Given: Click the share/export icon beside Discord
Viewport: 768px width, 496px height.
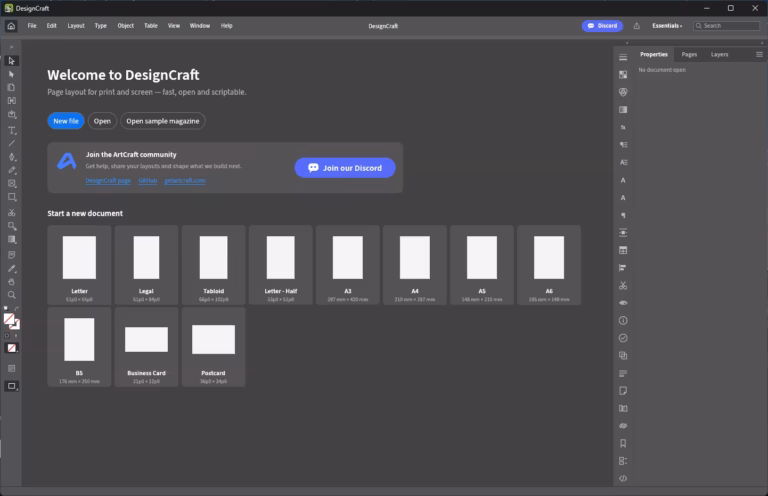Looking at the screenshot, I should coord(637,26).
